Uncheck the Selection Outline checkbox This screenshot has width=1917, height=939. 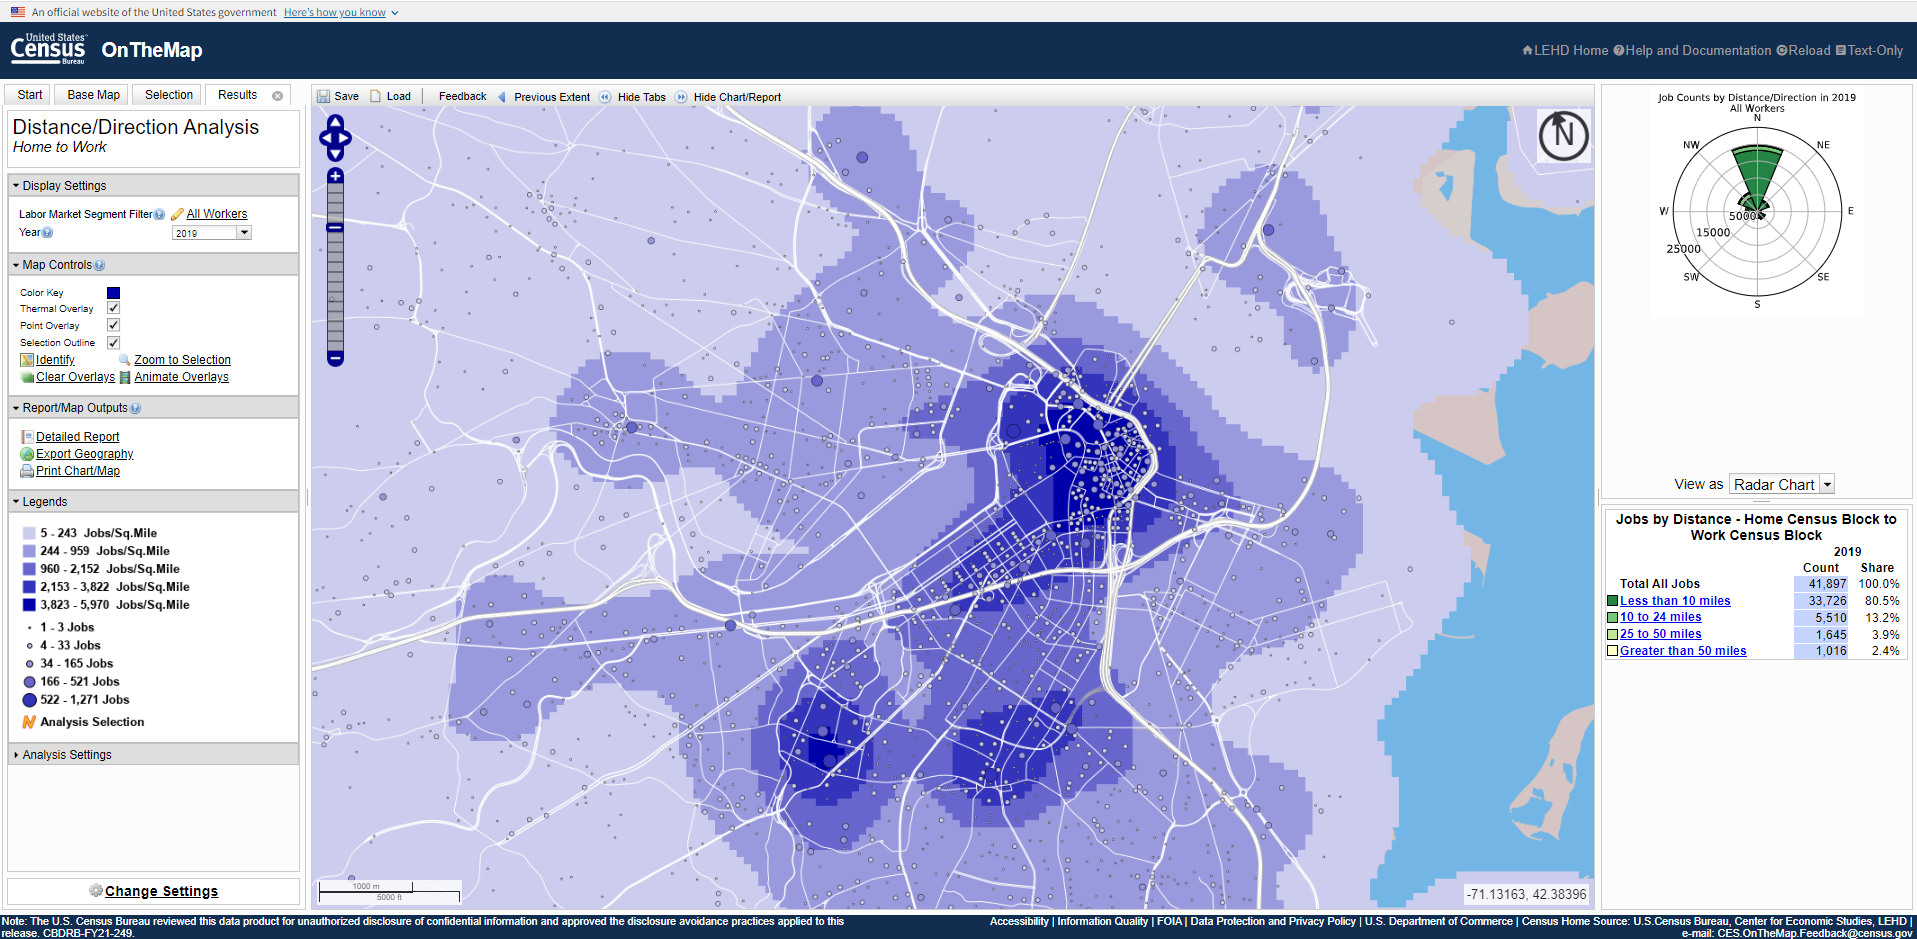113,342
